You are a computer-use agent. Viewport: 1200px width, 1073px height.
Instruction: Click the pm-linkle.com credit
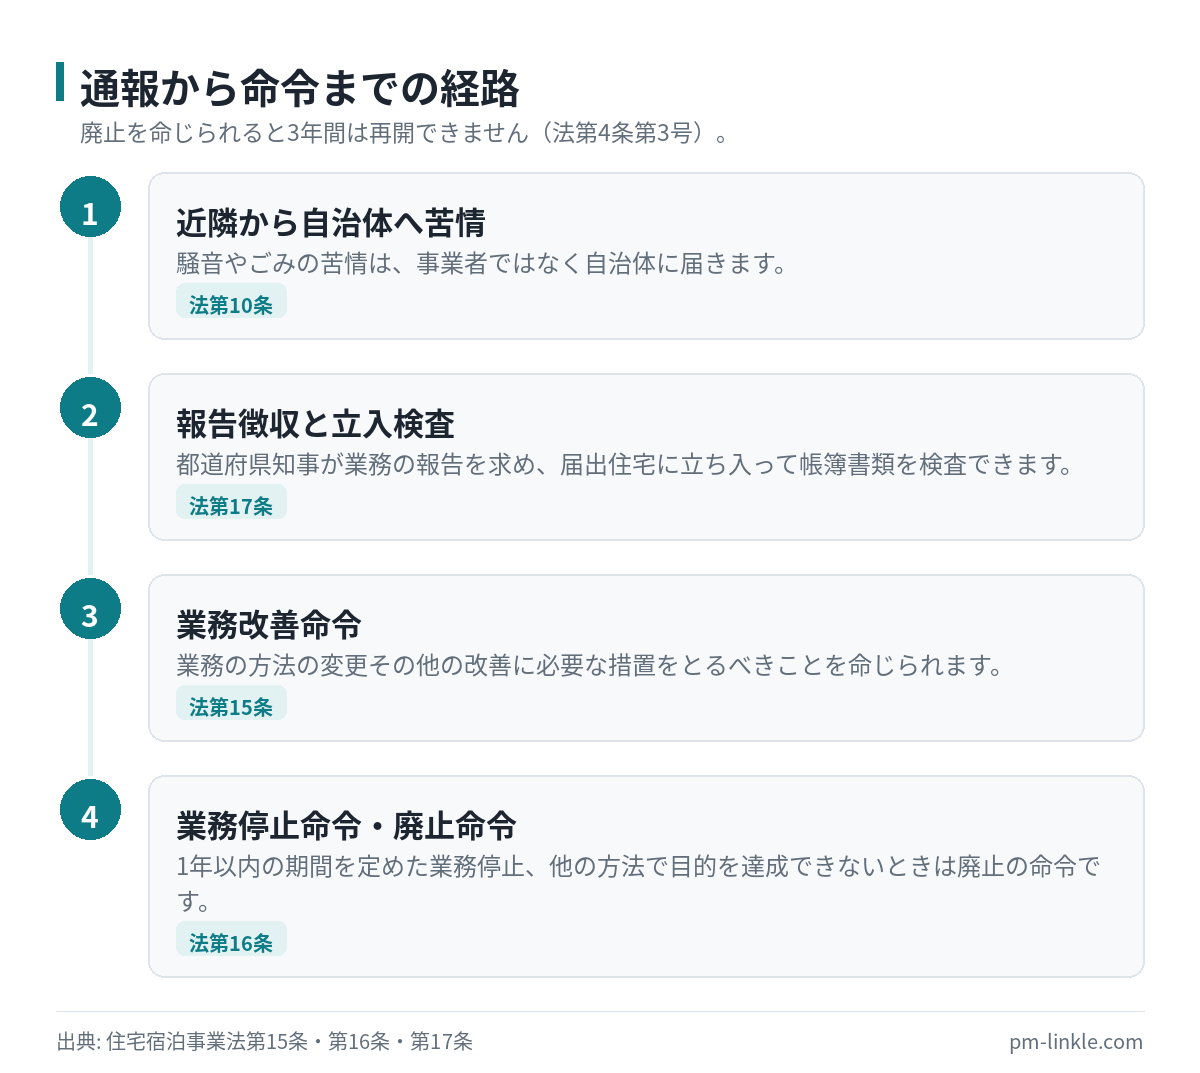pyautogui.click(x=1076, y=1041)
